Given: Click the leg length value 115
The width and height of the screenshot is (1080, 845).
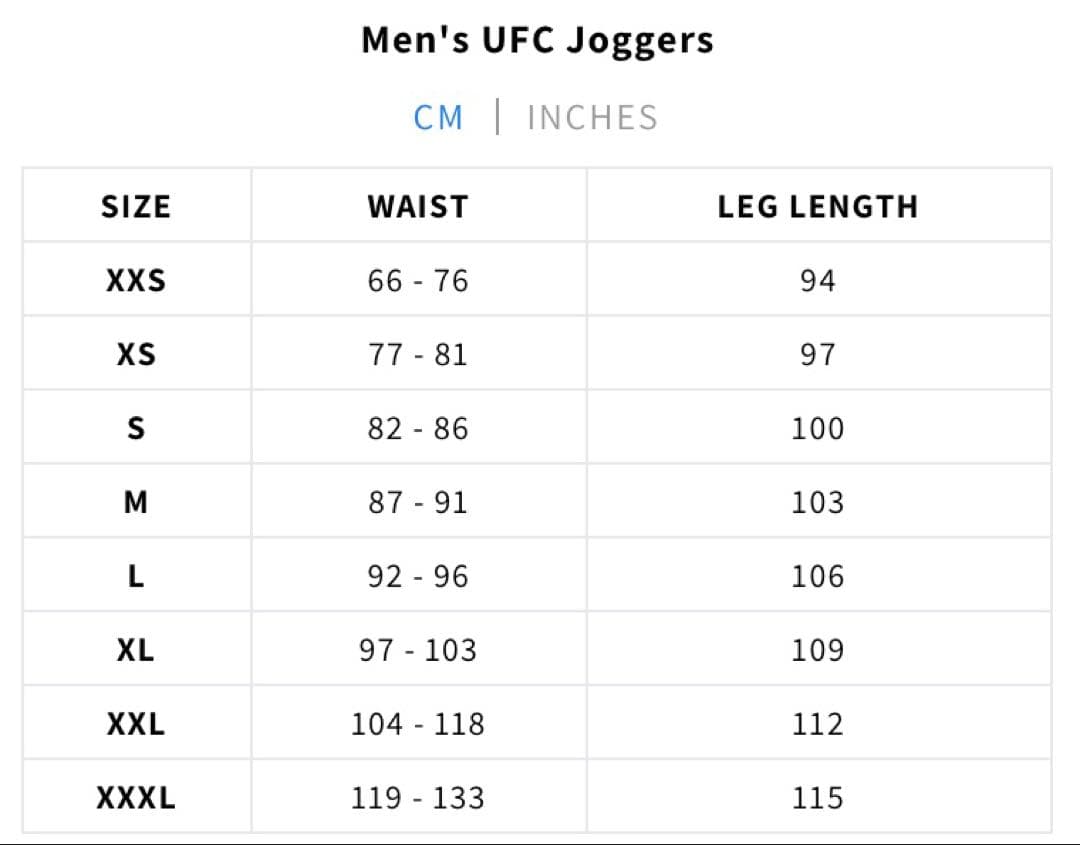Looking at the screenshot, I should coord(819,797).
